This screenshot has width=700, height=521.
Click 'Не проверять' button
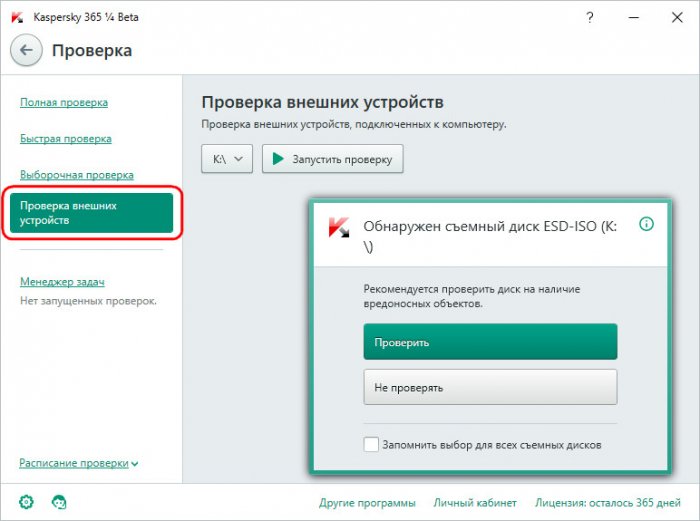tap(490, 387)
